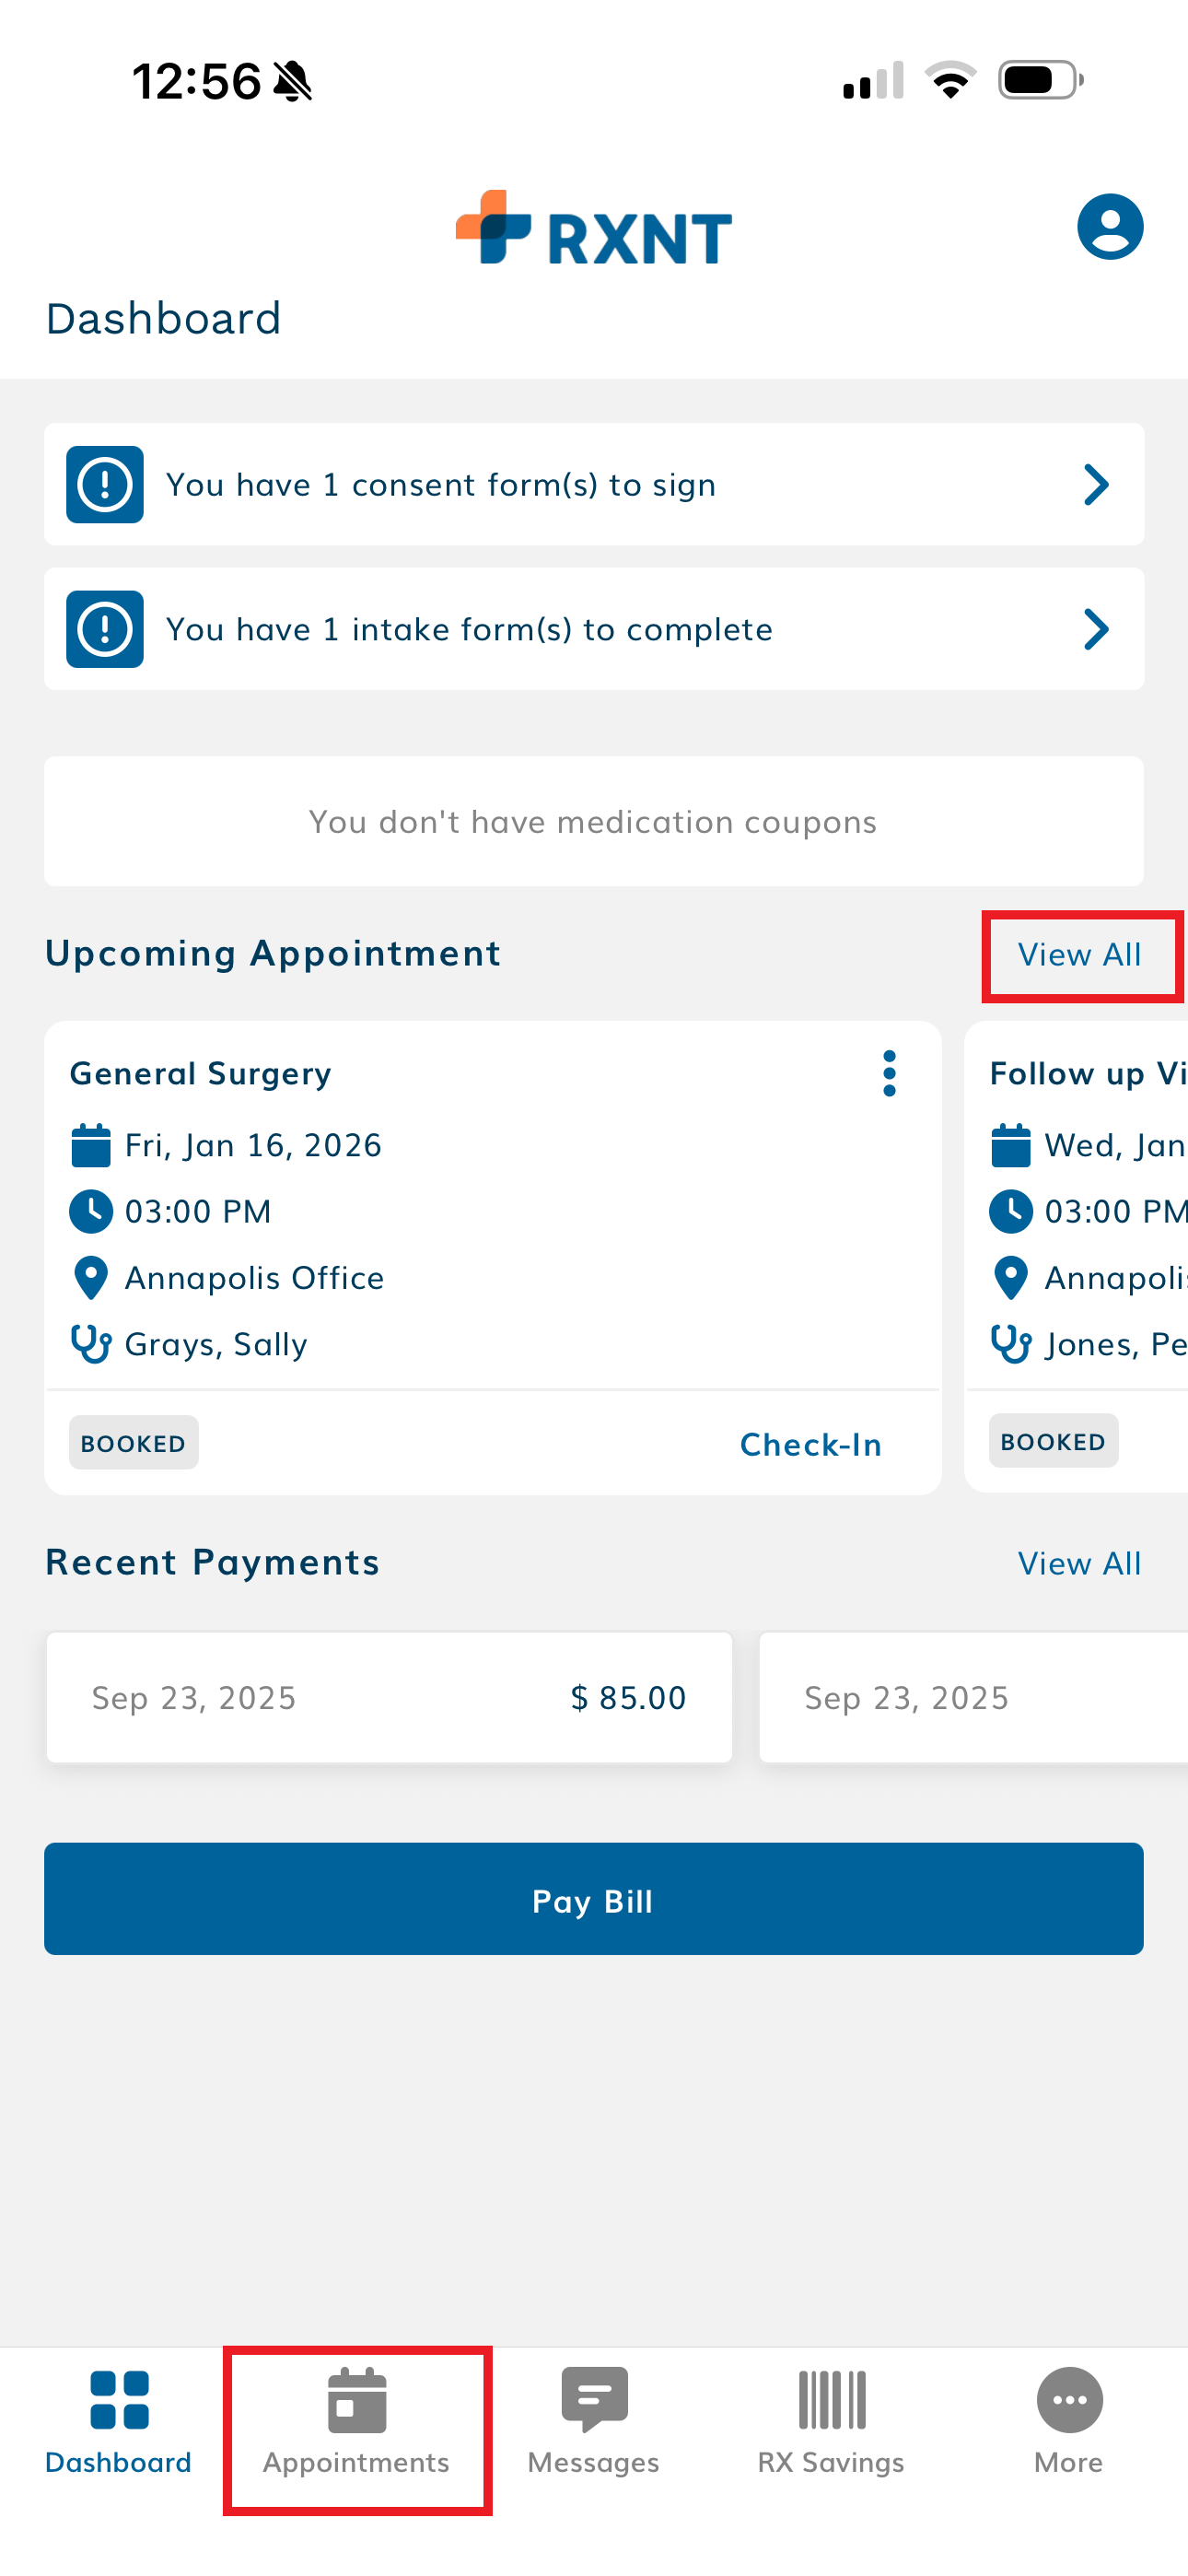The width and height of the screenshot is (1188, 2576).
Task: Open RX Savings barcode icon
Action: (x=831, y=2398)
